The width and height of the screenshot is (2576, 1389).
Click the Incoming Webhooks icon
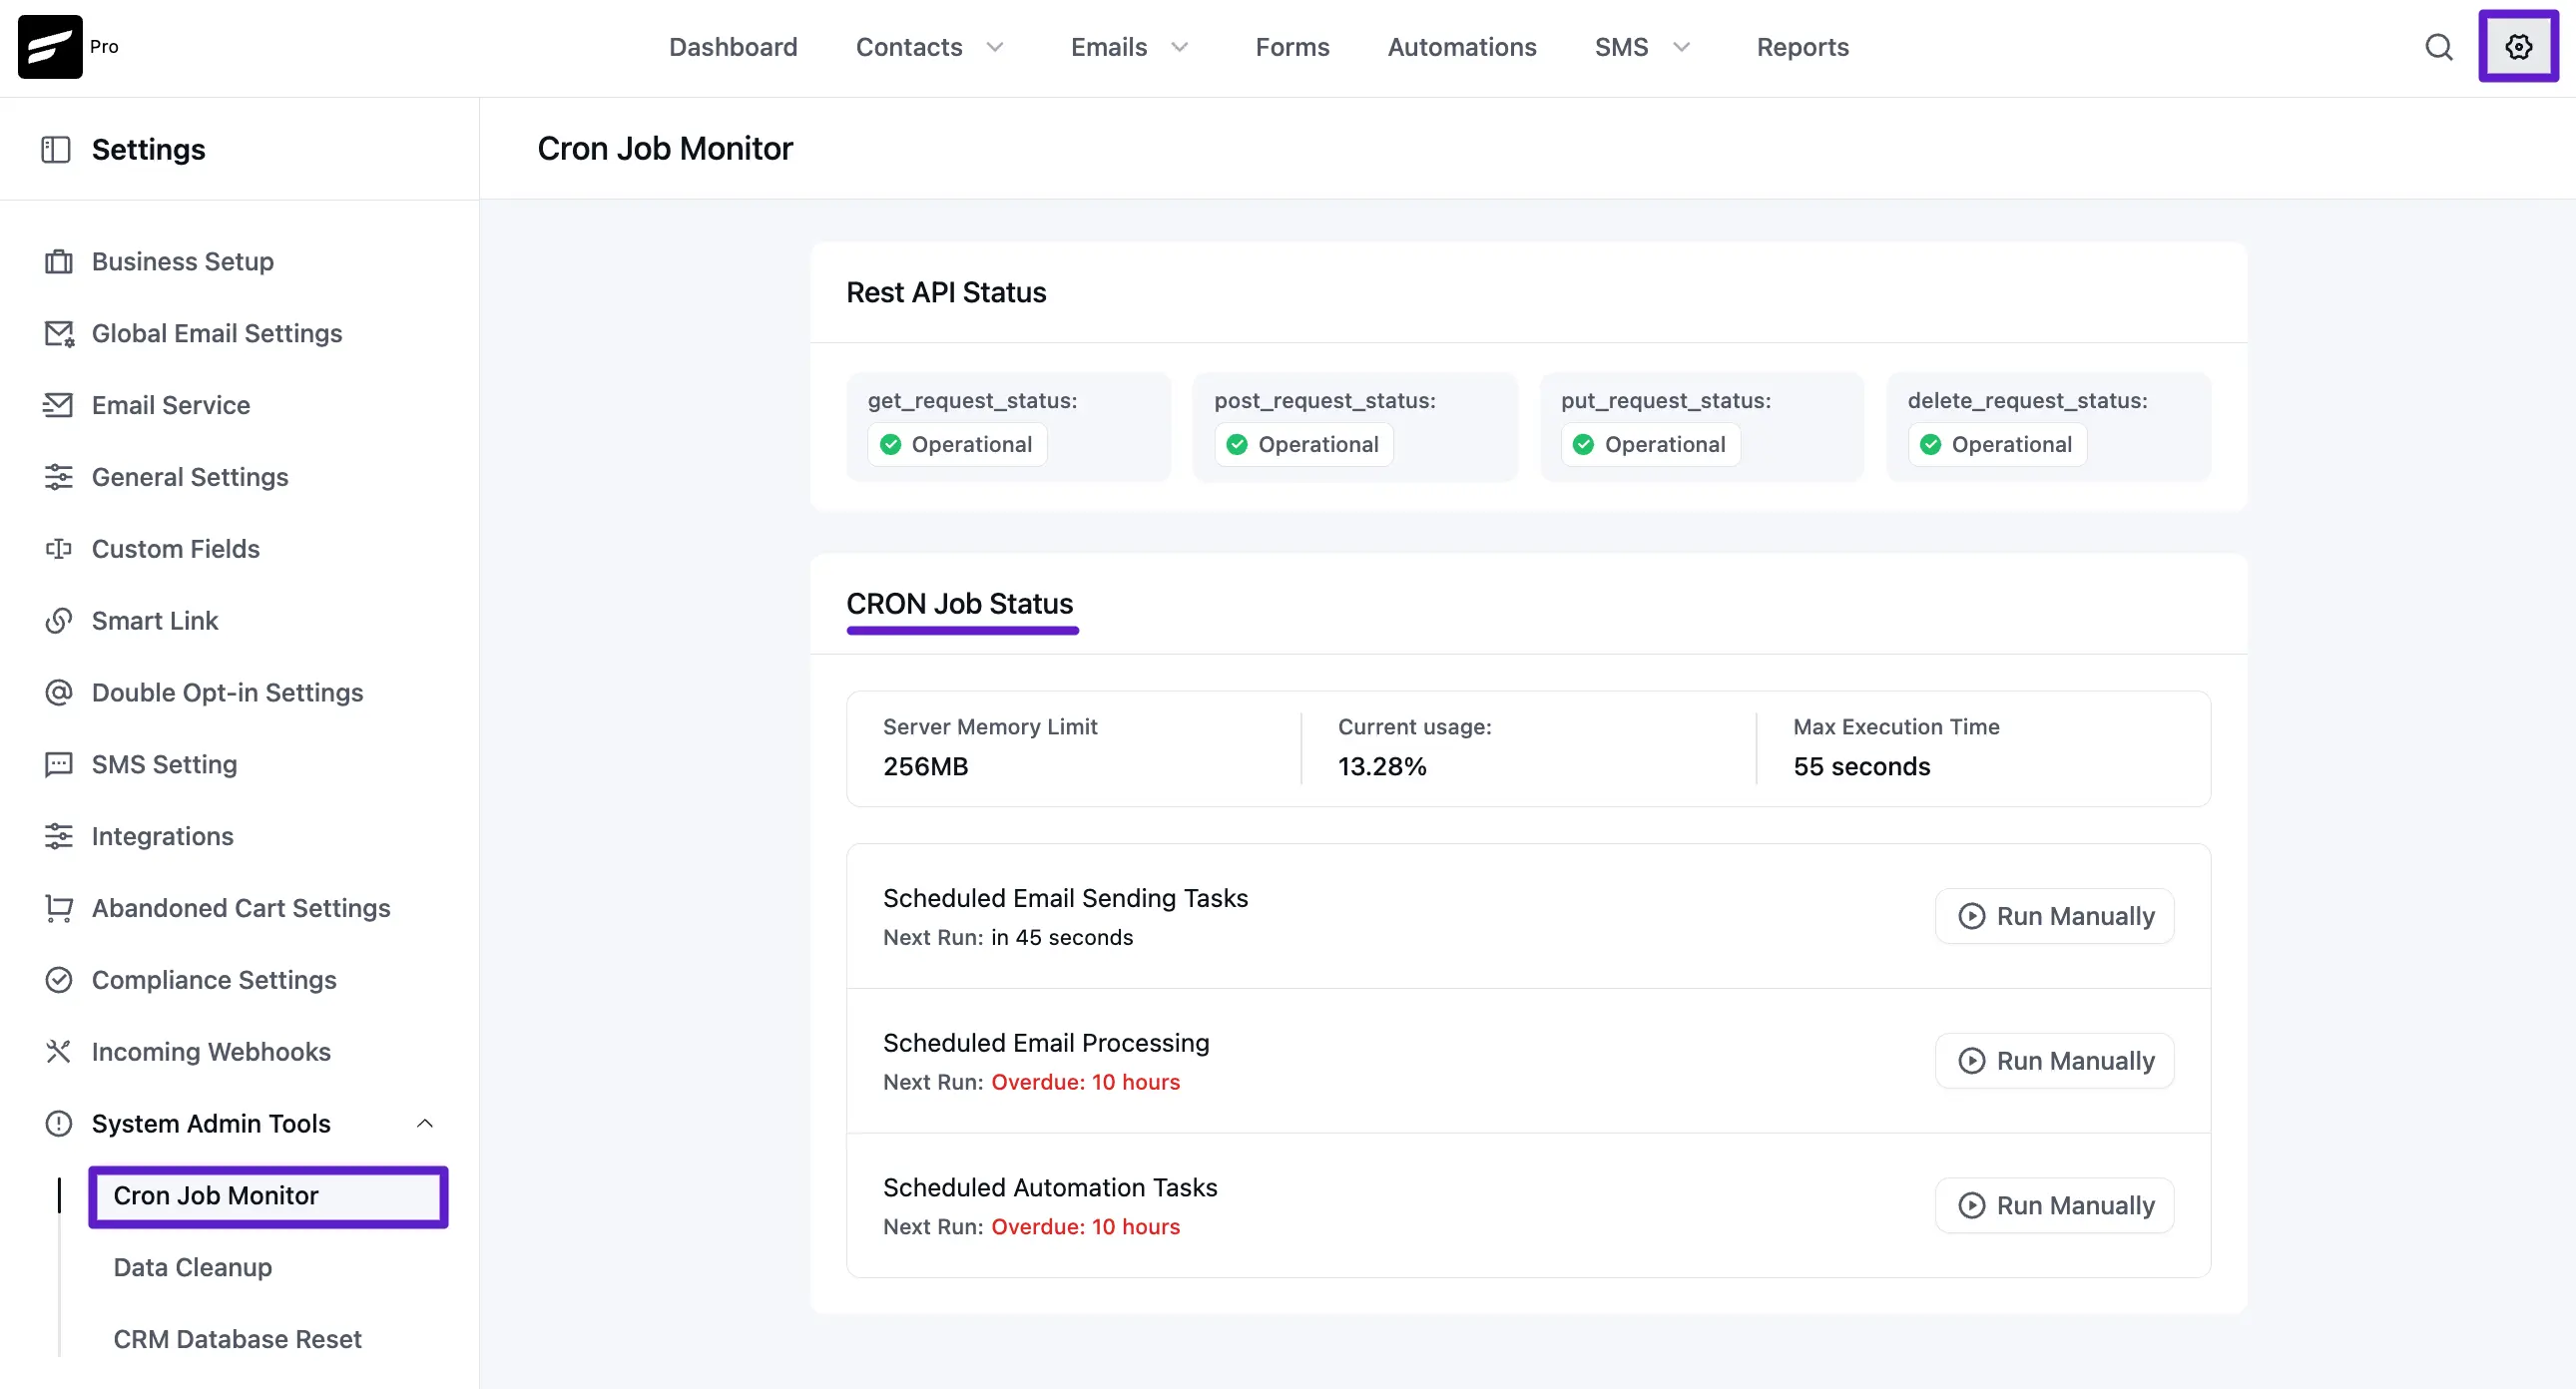click(59, 1052)
